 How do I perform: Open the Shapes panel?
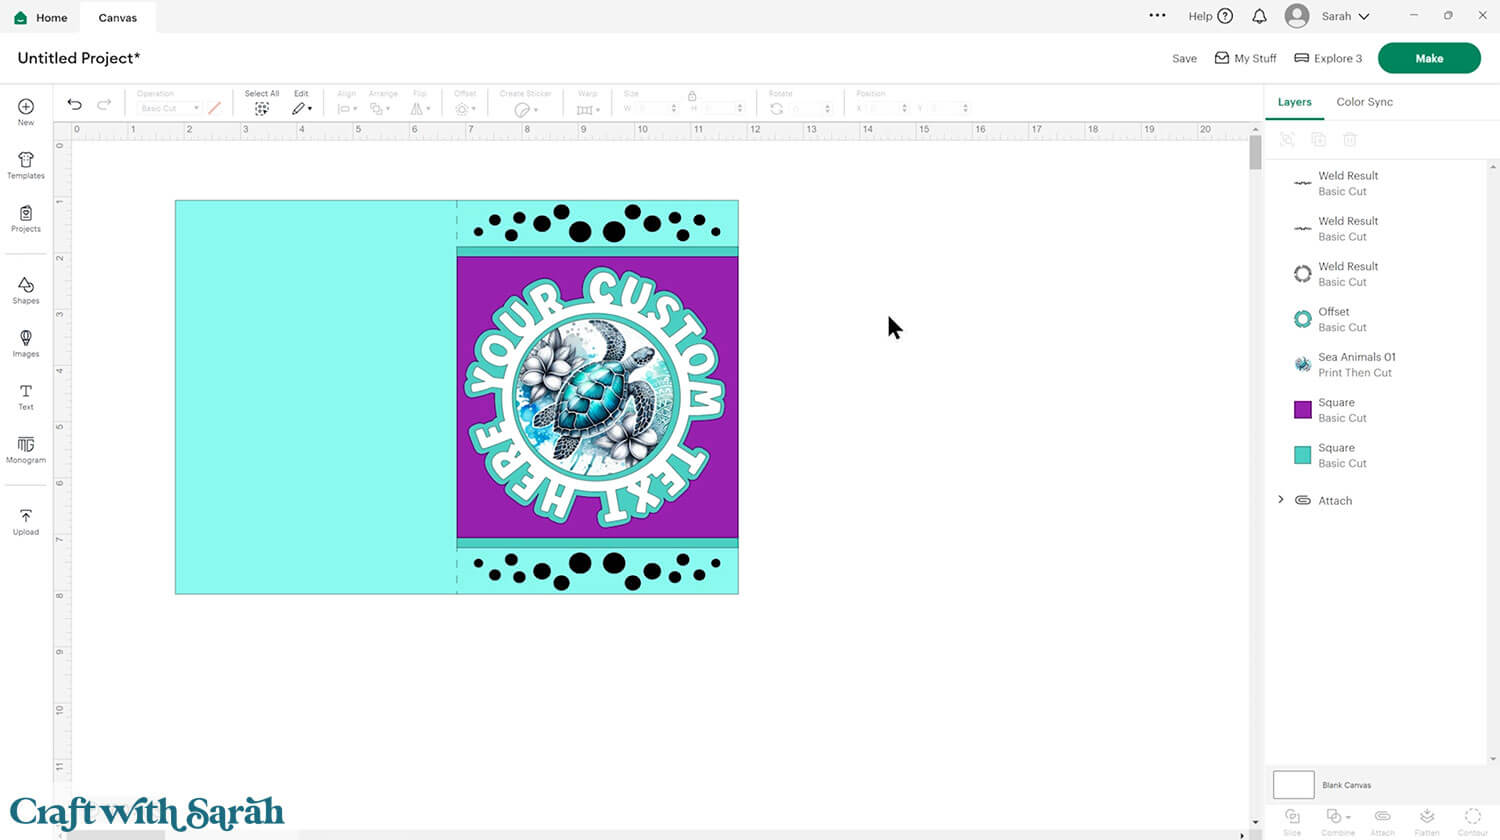click(26, 290)
